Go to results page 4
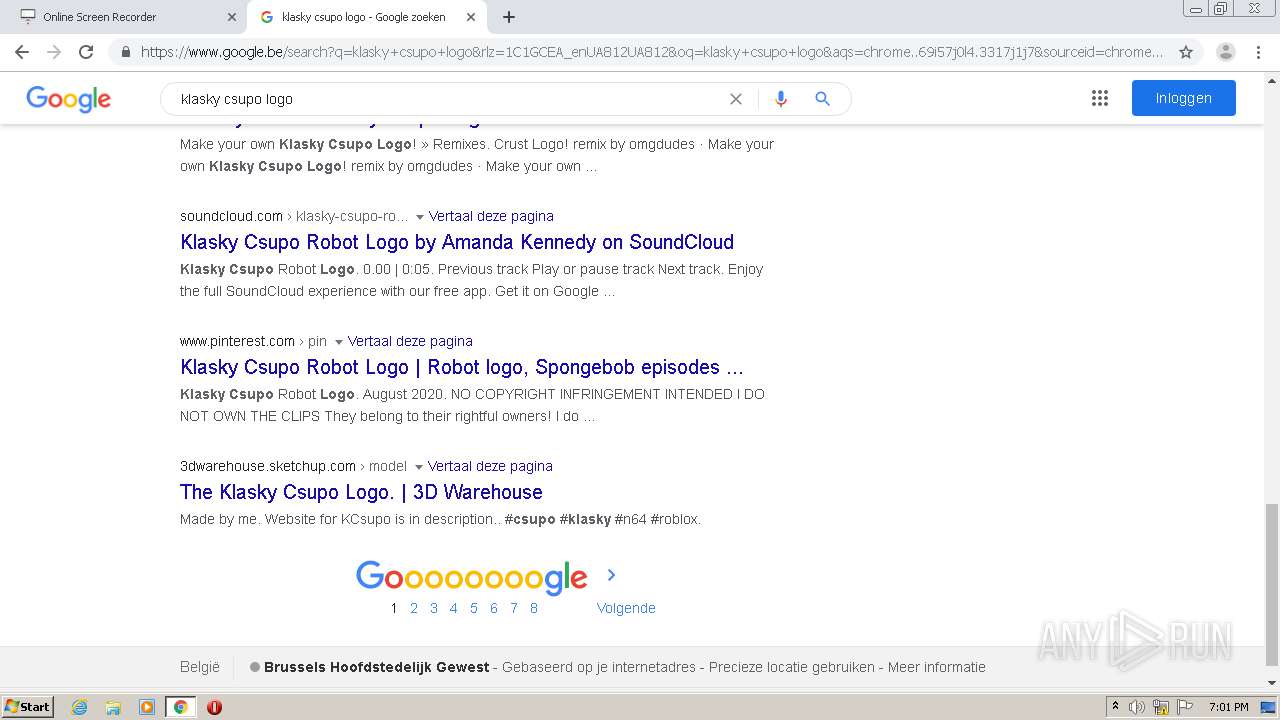This screenshot has width=1280, height=720. (x=454, y=608)
